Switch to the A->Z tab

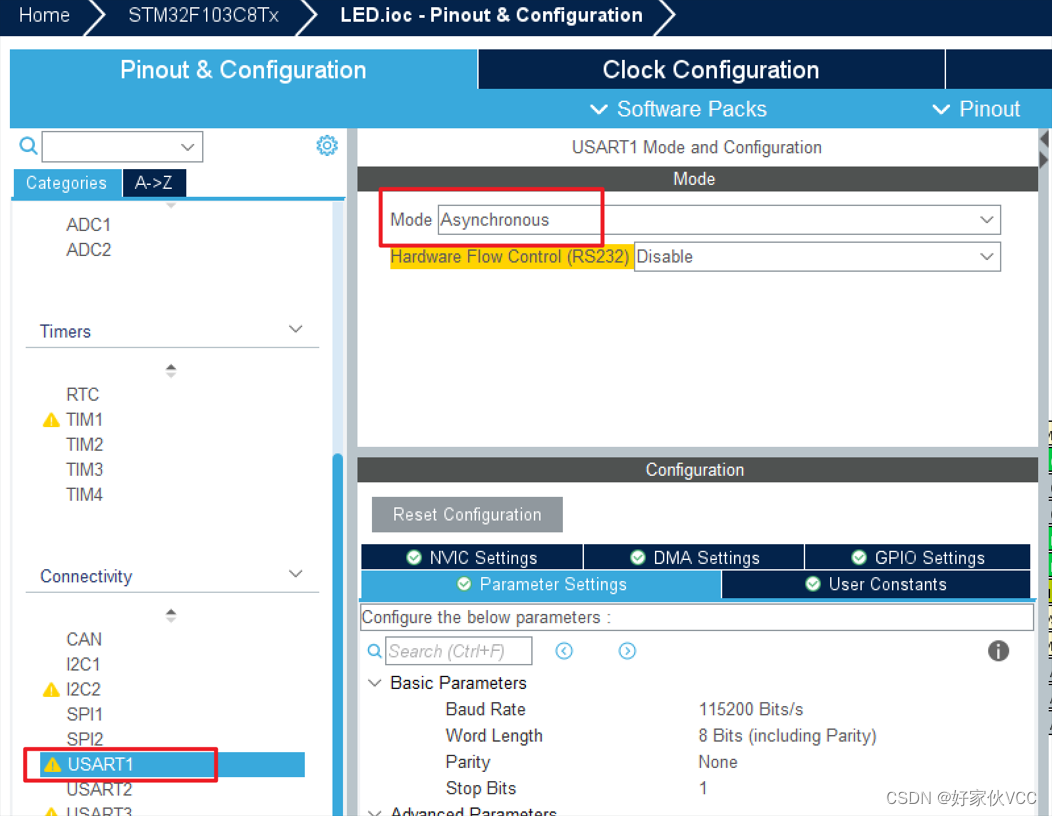154,183
